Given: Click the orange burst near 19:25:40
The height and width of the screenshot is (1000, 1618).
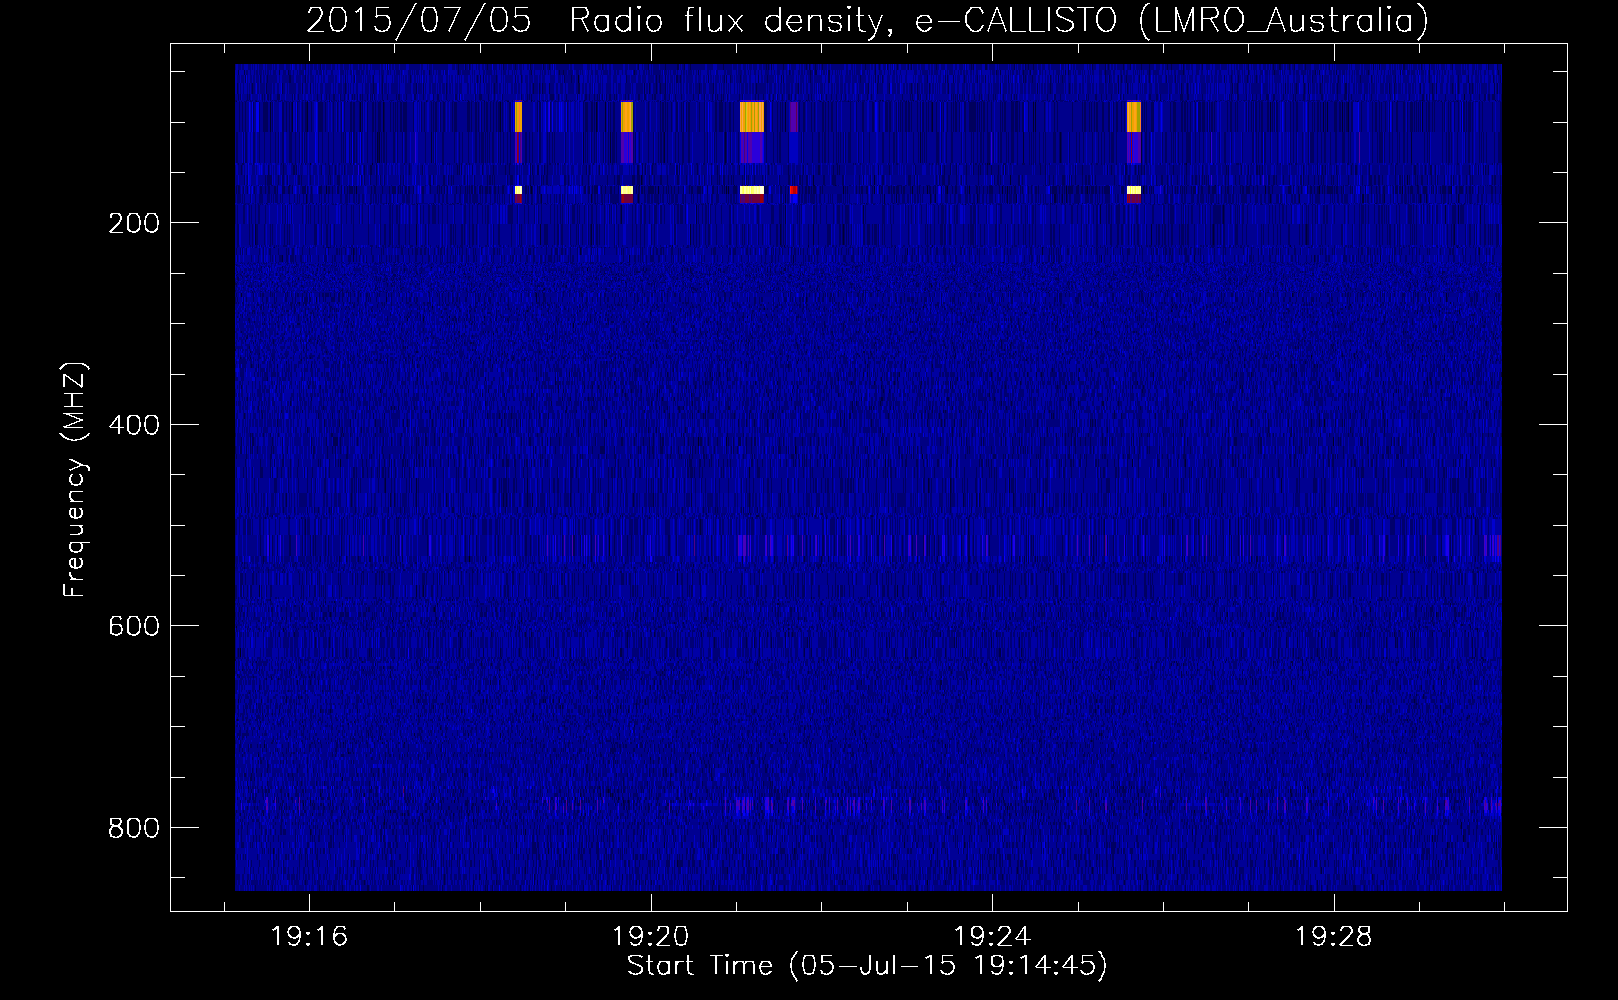Looking at the screenshot, I should [x=1134, y=117].
